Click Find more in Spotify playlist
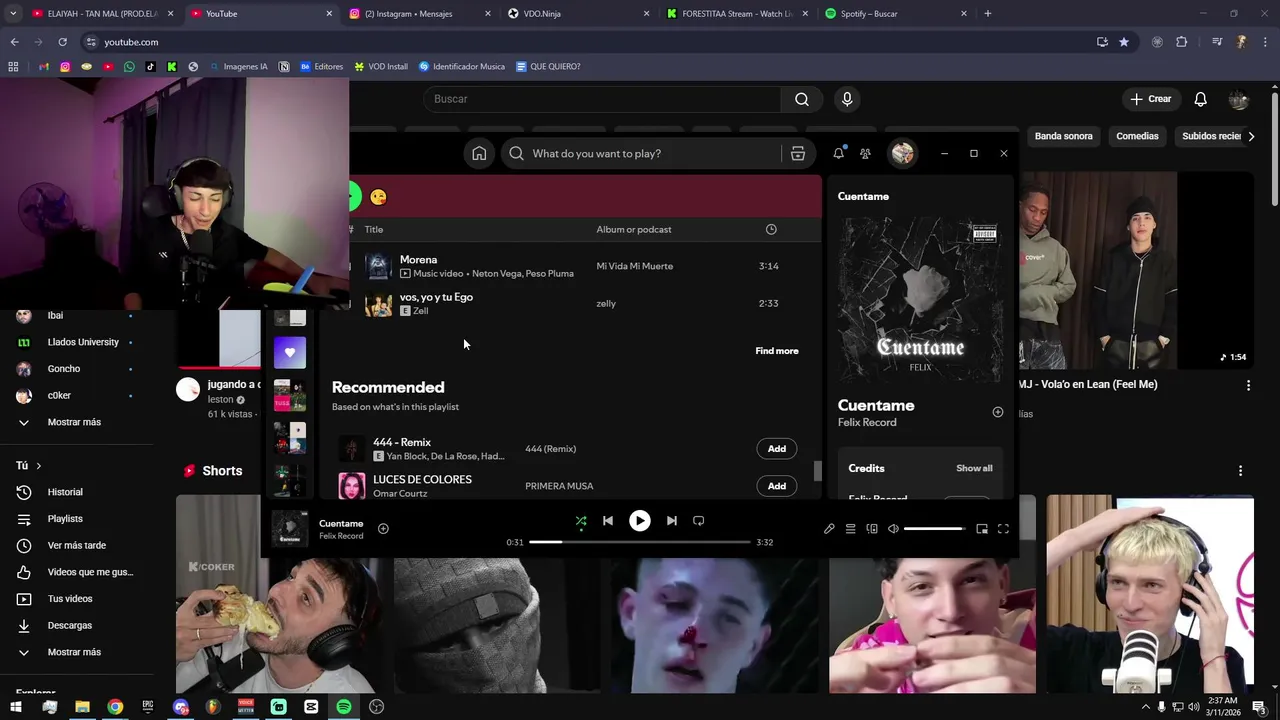 point(777,351)
